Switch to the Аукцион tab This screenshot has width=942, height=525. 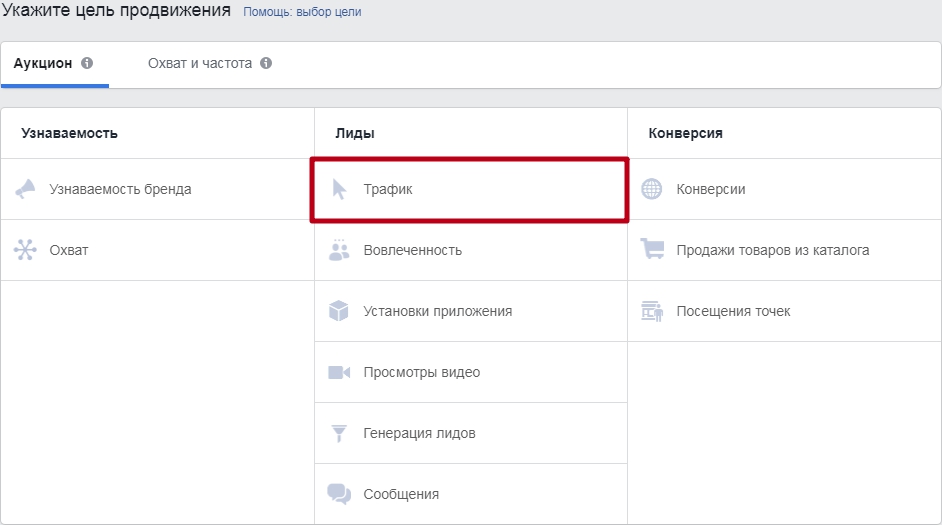pos(43,63)
